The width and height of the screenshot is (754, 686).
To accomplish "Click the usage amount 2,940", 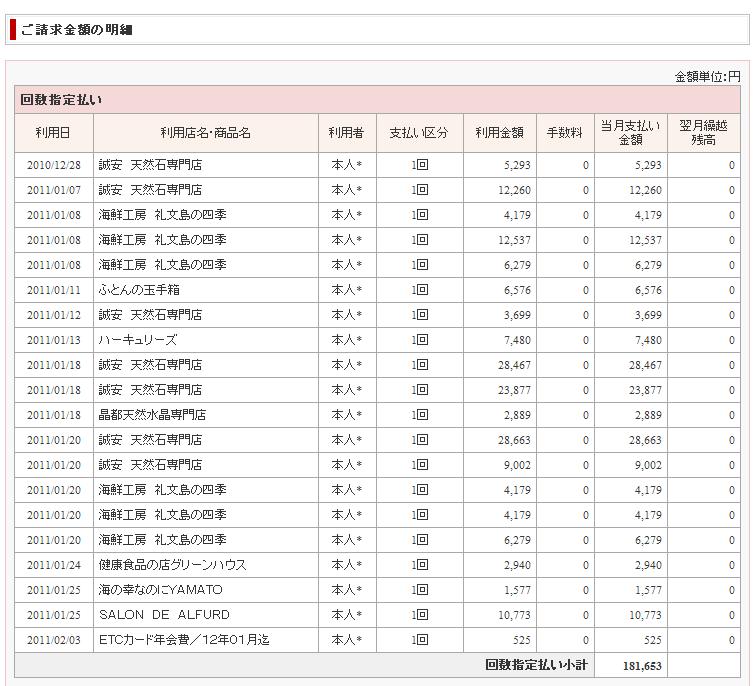I will click(x=517, y=565).
